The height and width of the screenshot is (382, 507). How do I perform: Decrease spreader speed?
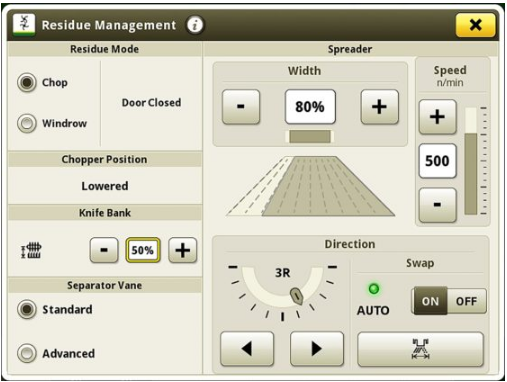(437, 205)
